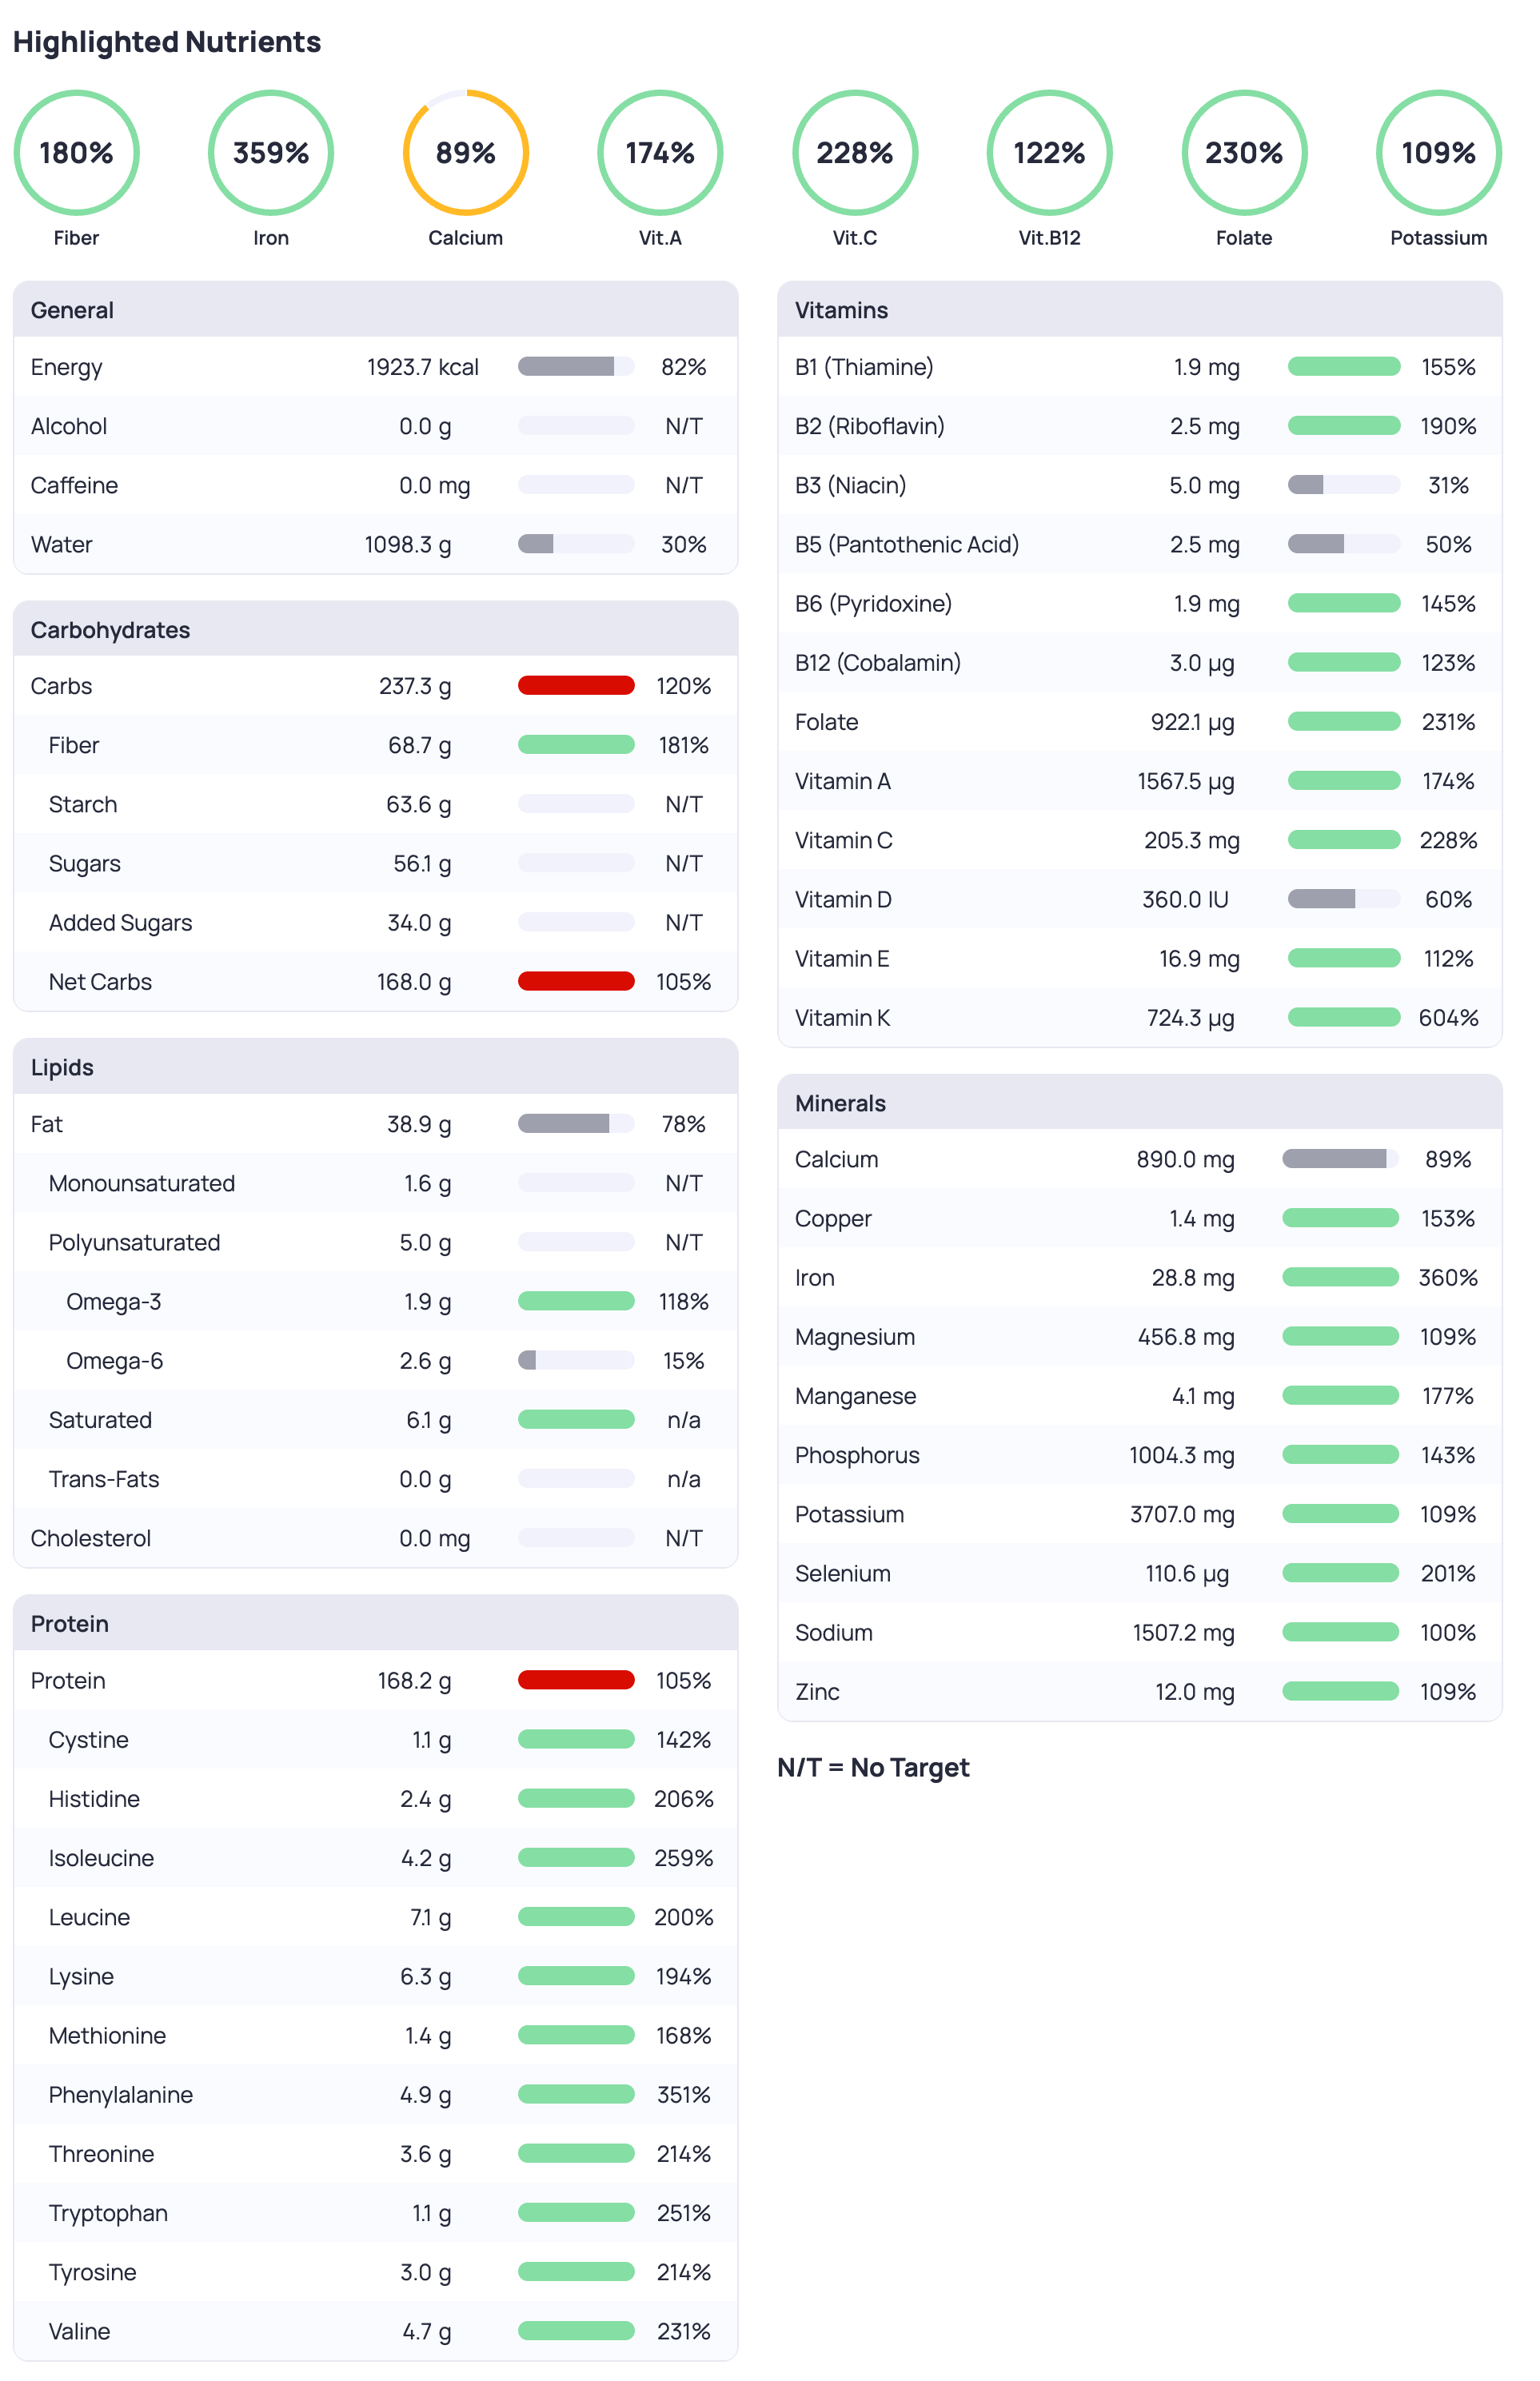Click the Highlighted Nutrients heading
Screen dimensions: 1540x2381
[x=167, y=42]
